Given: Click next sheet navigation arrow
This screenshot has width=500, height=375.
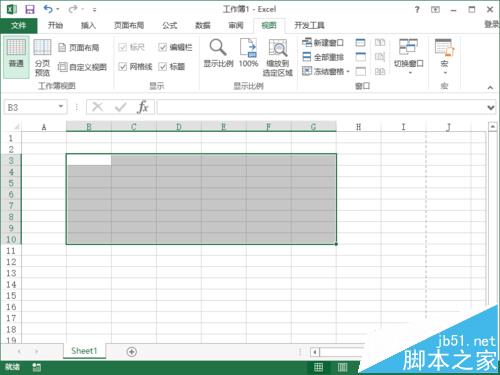Looking at the screenshot, I should (36, 351).
